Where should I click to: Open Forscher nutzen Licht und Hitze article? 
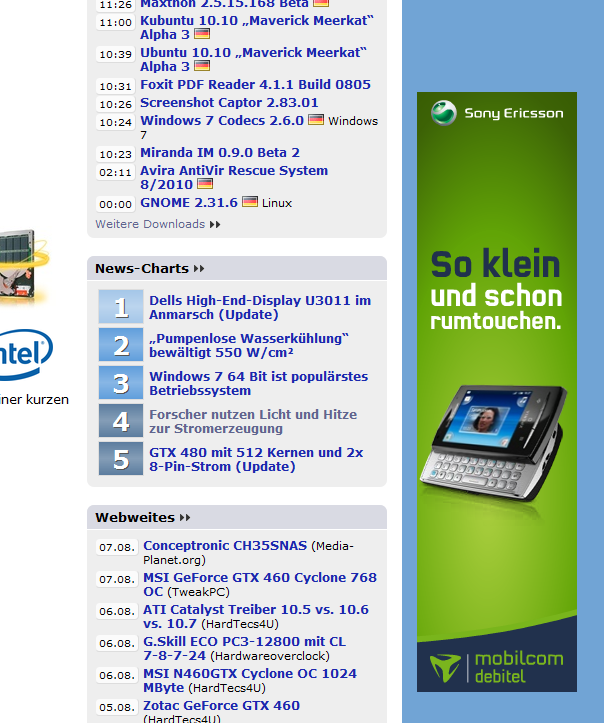(x=253, y=421)
